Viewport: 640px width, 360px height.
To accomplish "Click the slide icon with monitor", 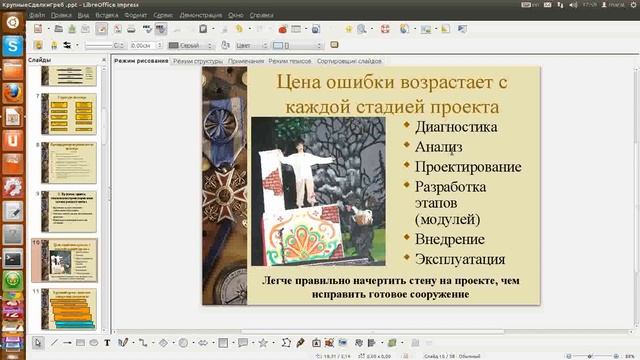I will coord(404,29).
